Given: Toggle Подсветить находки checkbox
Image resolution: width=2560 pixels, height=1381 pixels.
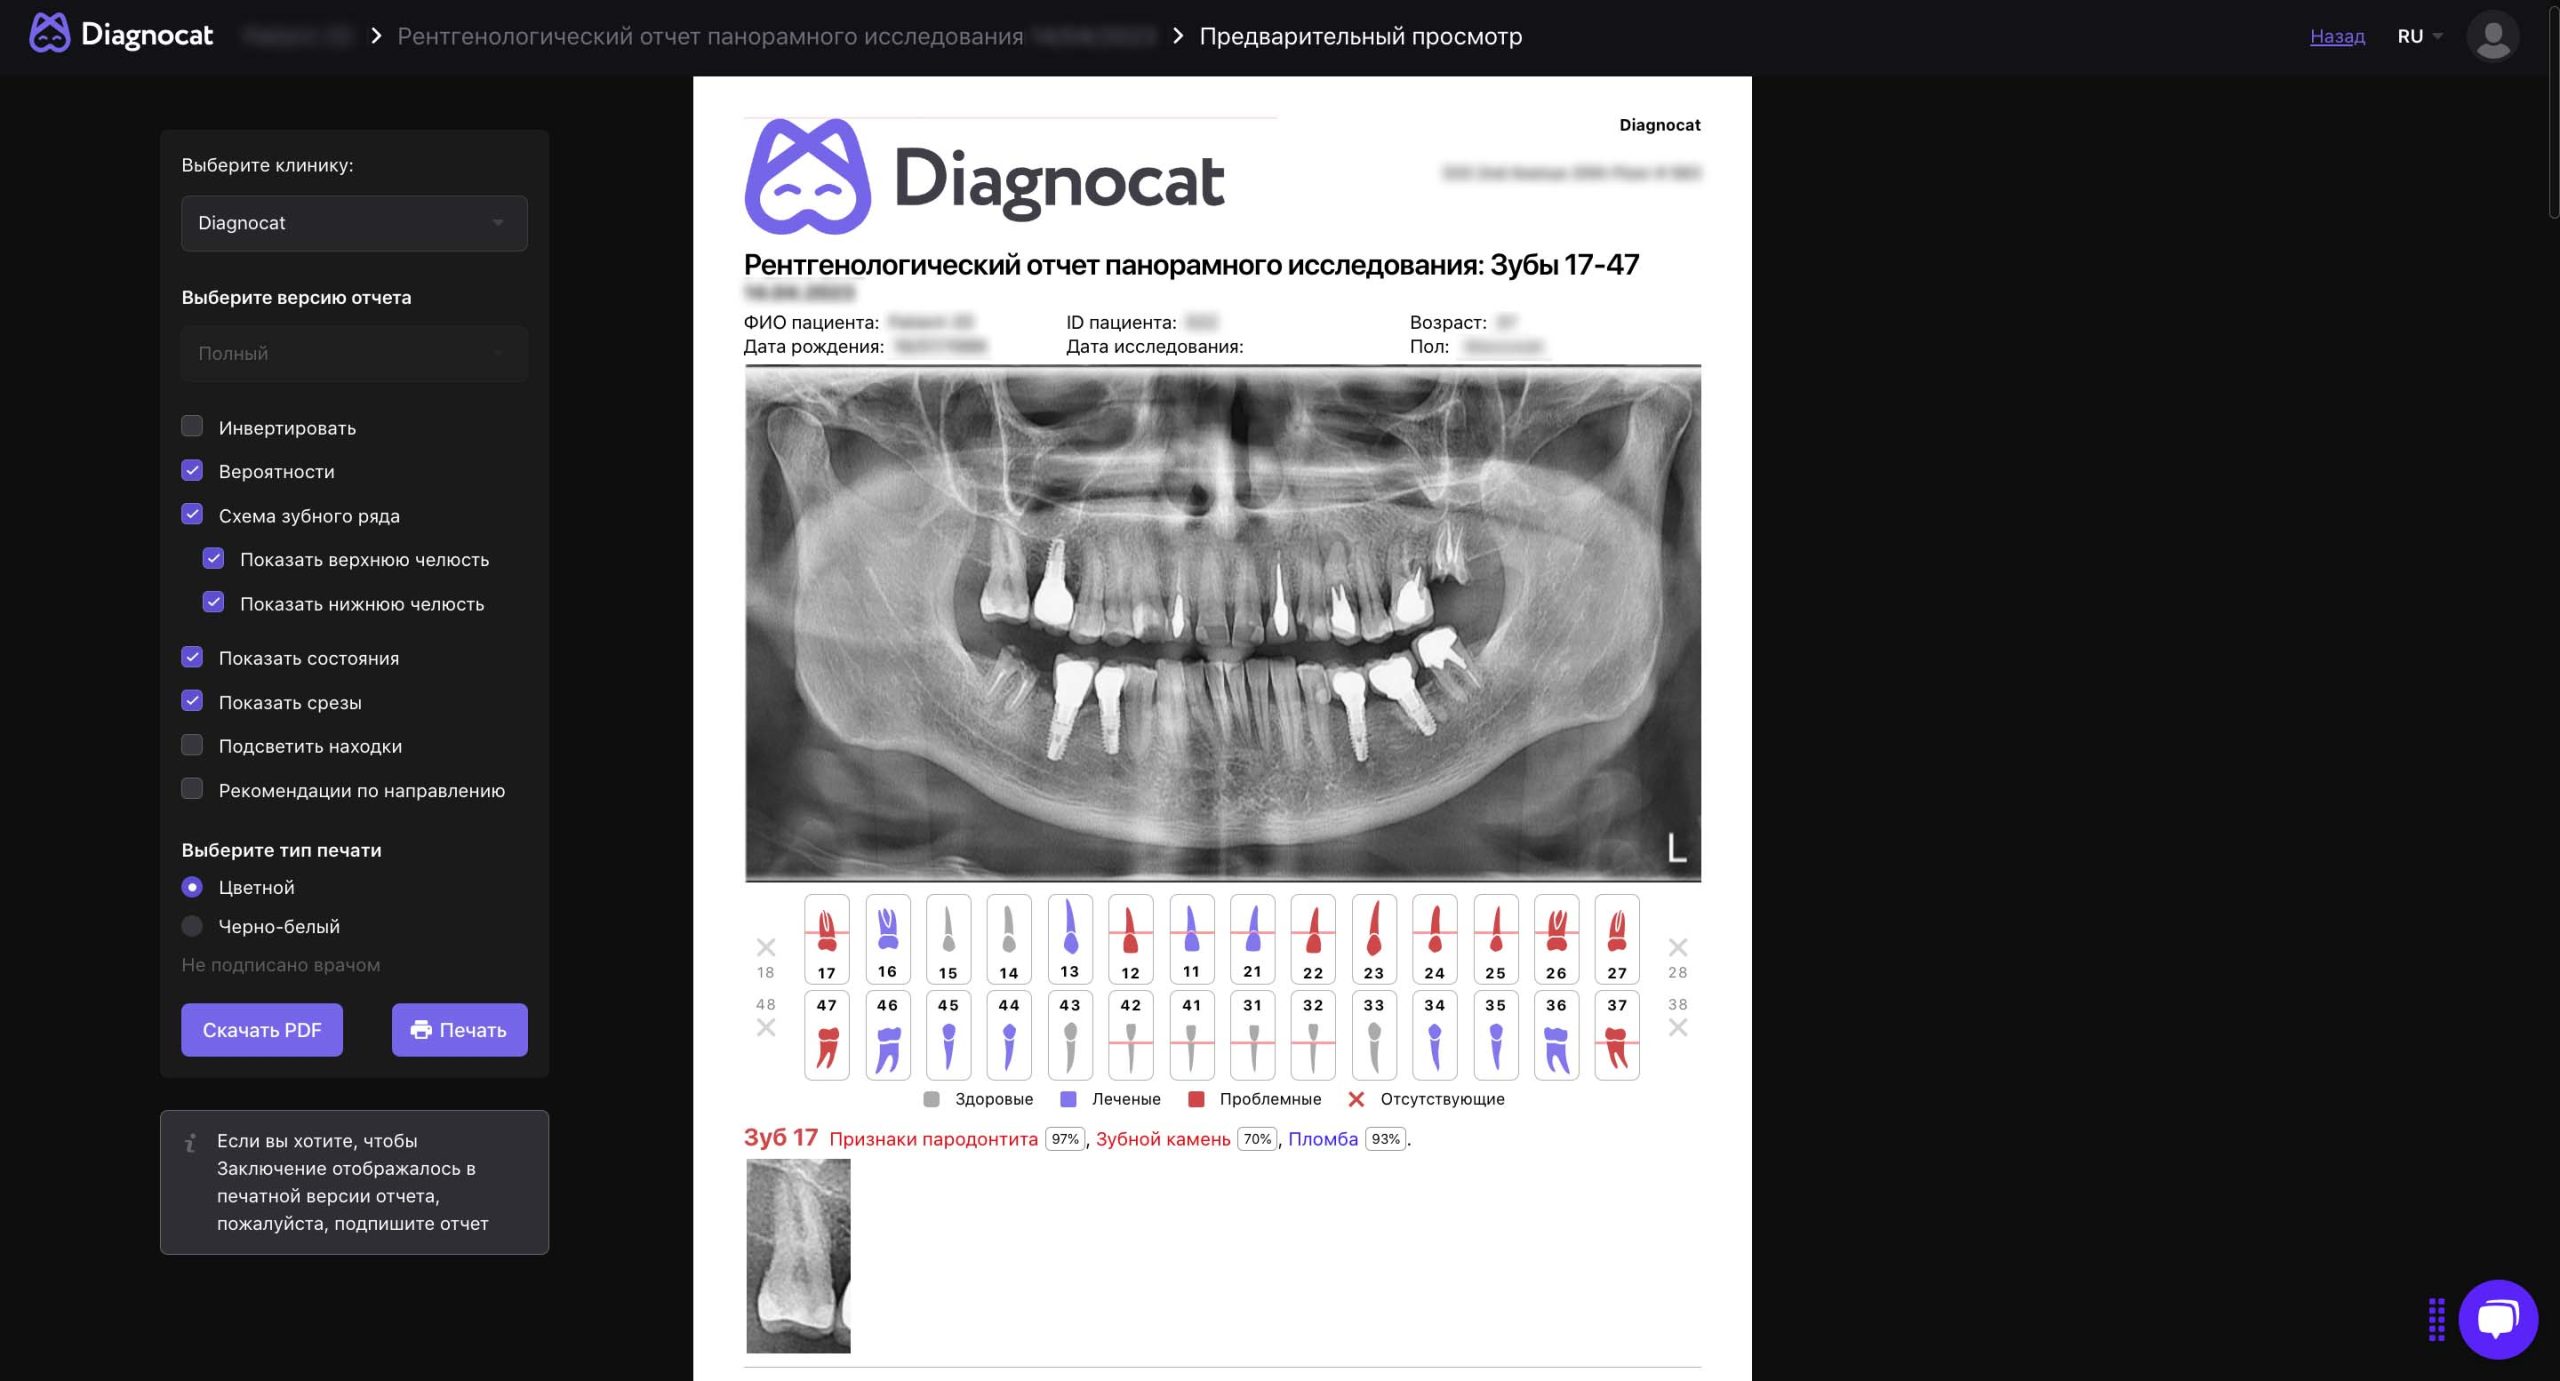Looking at the screenshot, I should [192, 745].
